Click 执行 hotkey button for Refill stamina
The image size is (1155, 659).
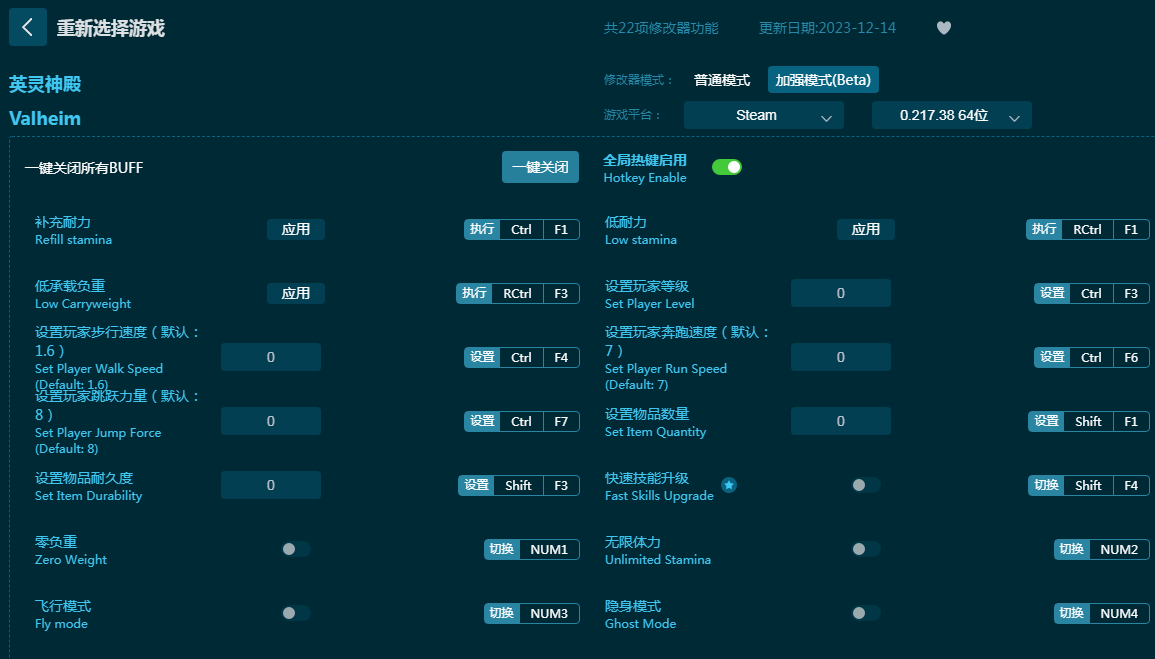point(482,229)
